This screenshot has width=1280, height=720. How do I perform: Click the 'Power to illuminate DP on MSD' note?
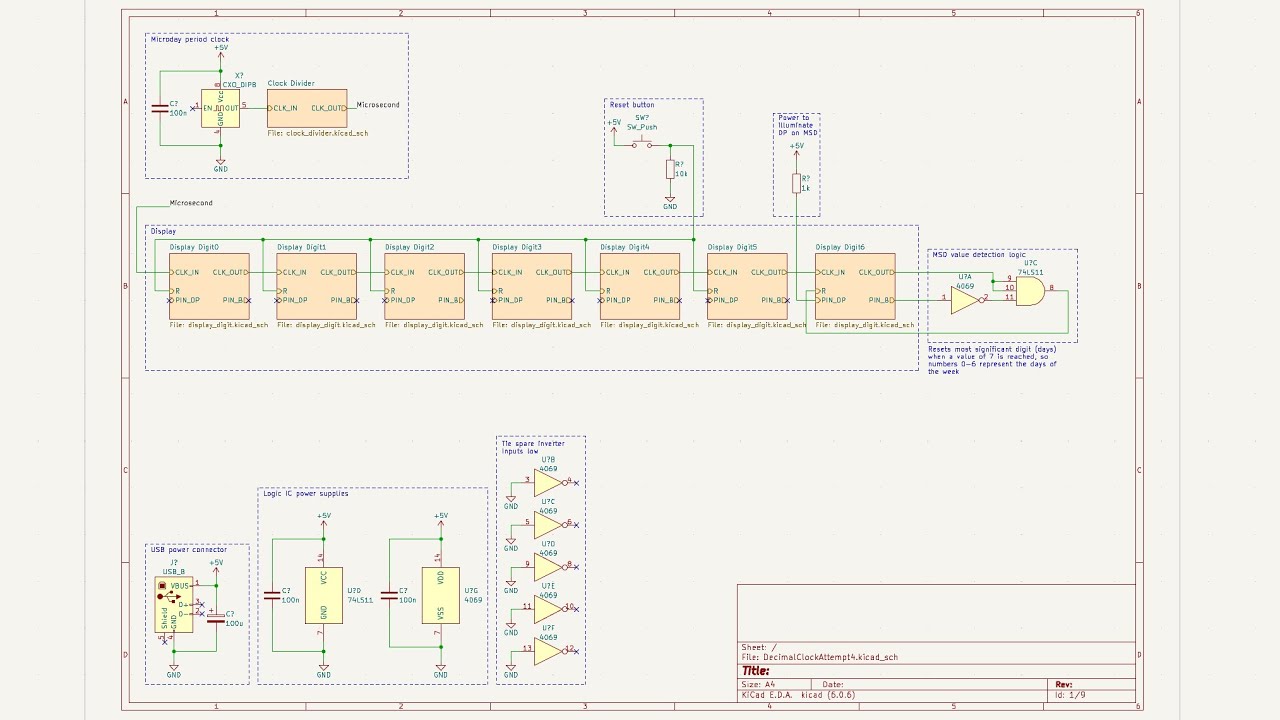[x=797, y=125]
